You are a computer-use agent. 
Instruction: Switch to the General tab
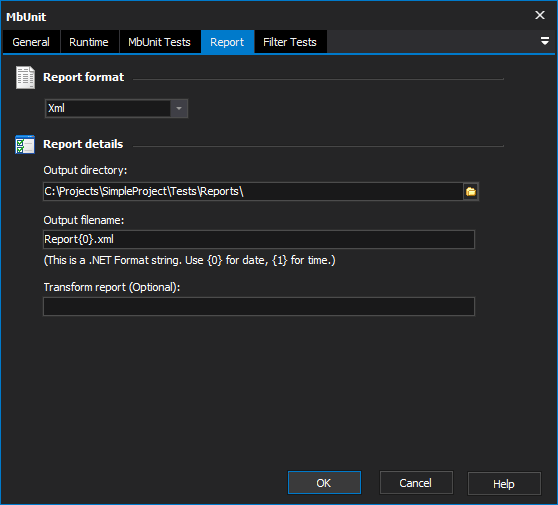(x=31, y=42)
